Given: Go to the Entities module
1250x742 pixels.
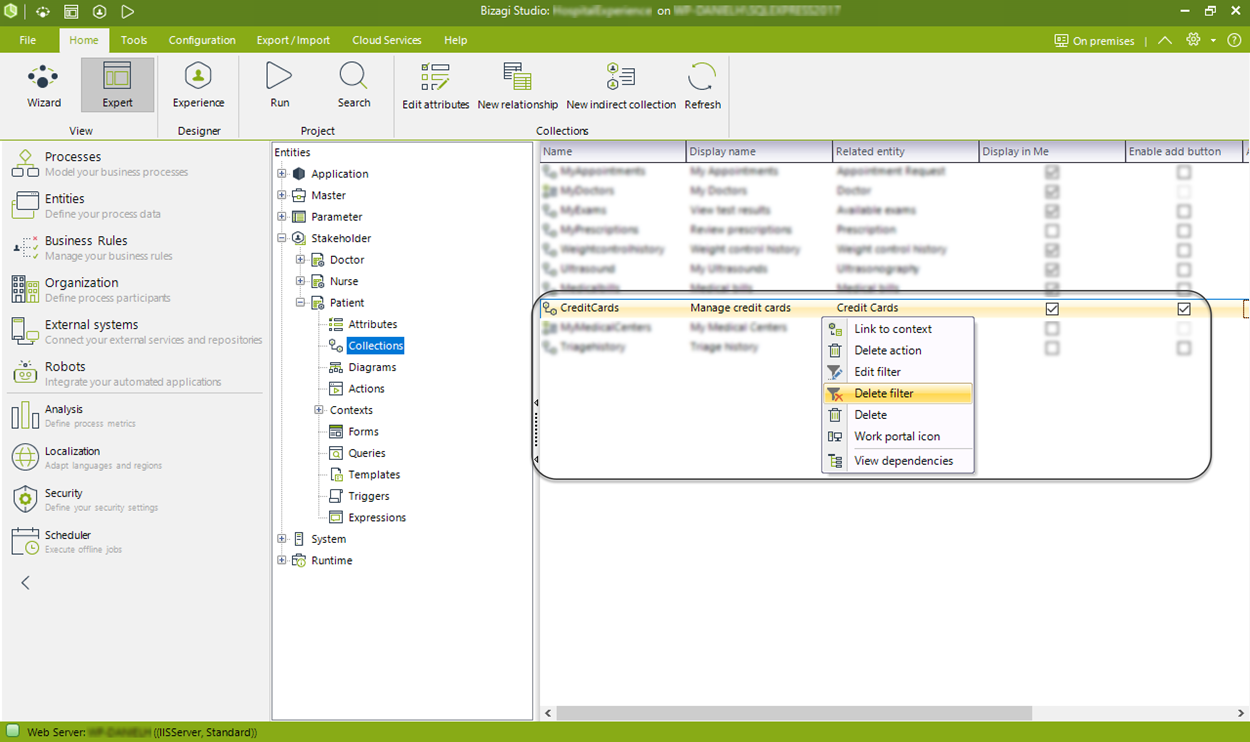Looking at the screenshot, I should (136, 205).
